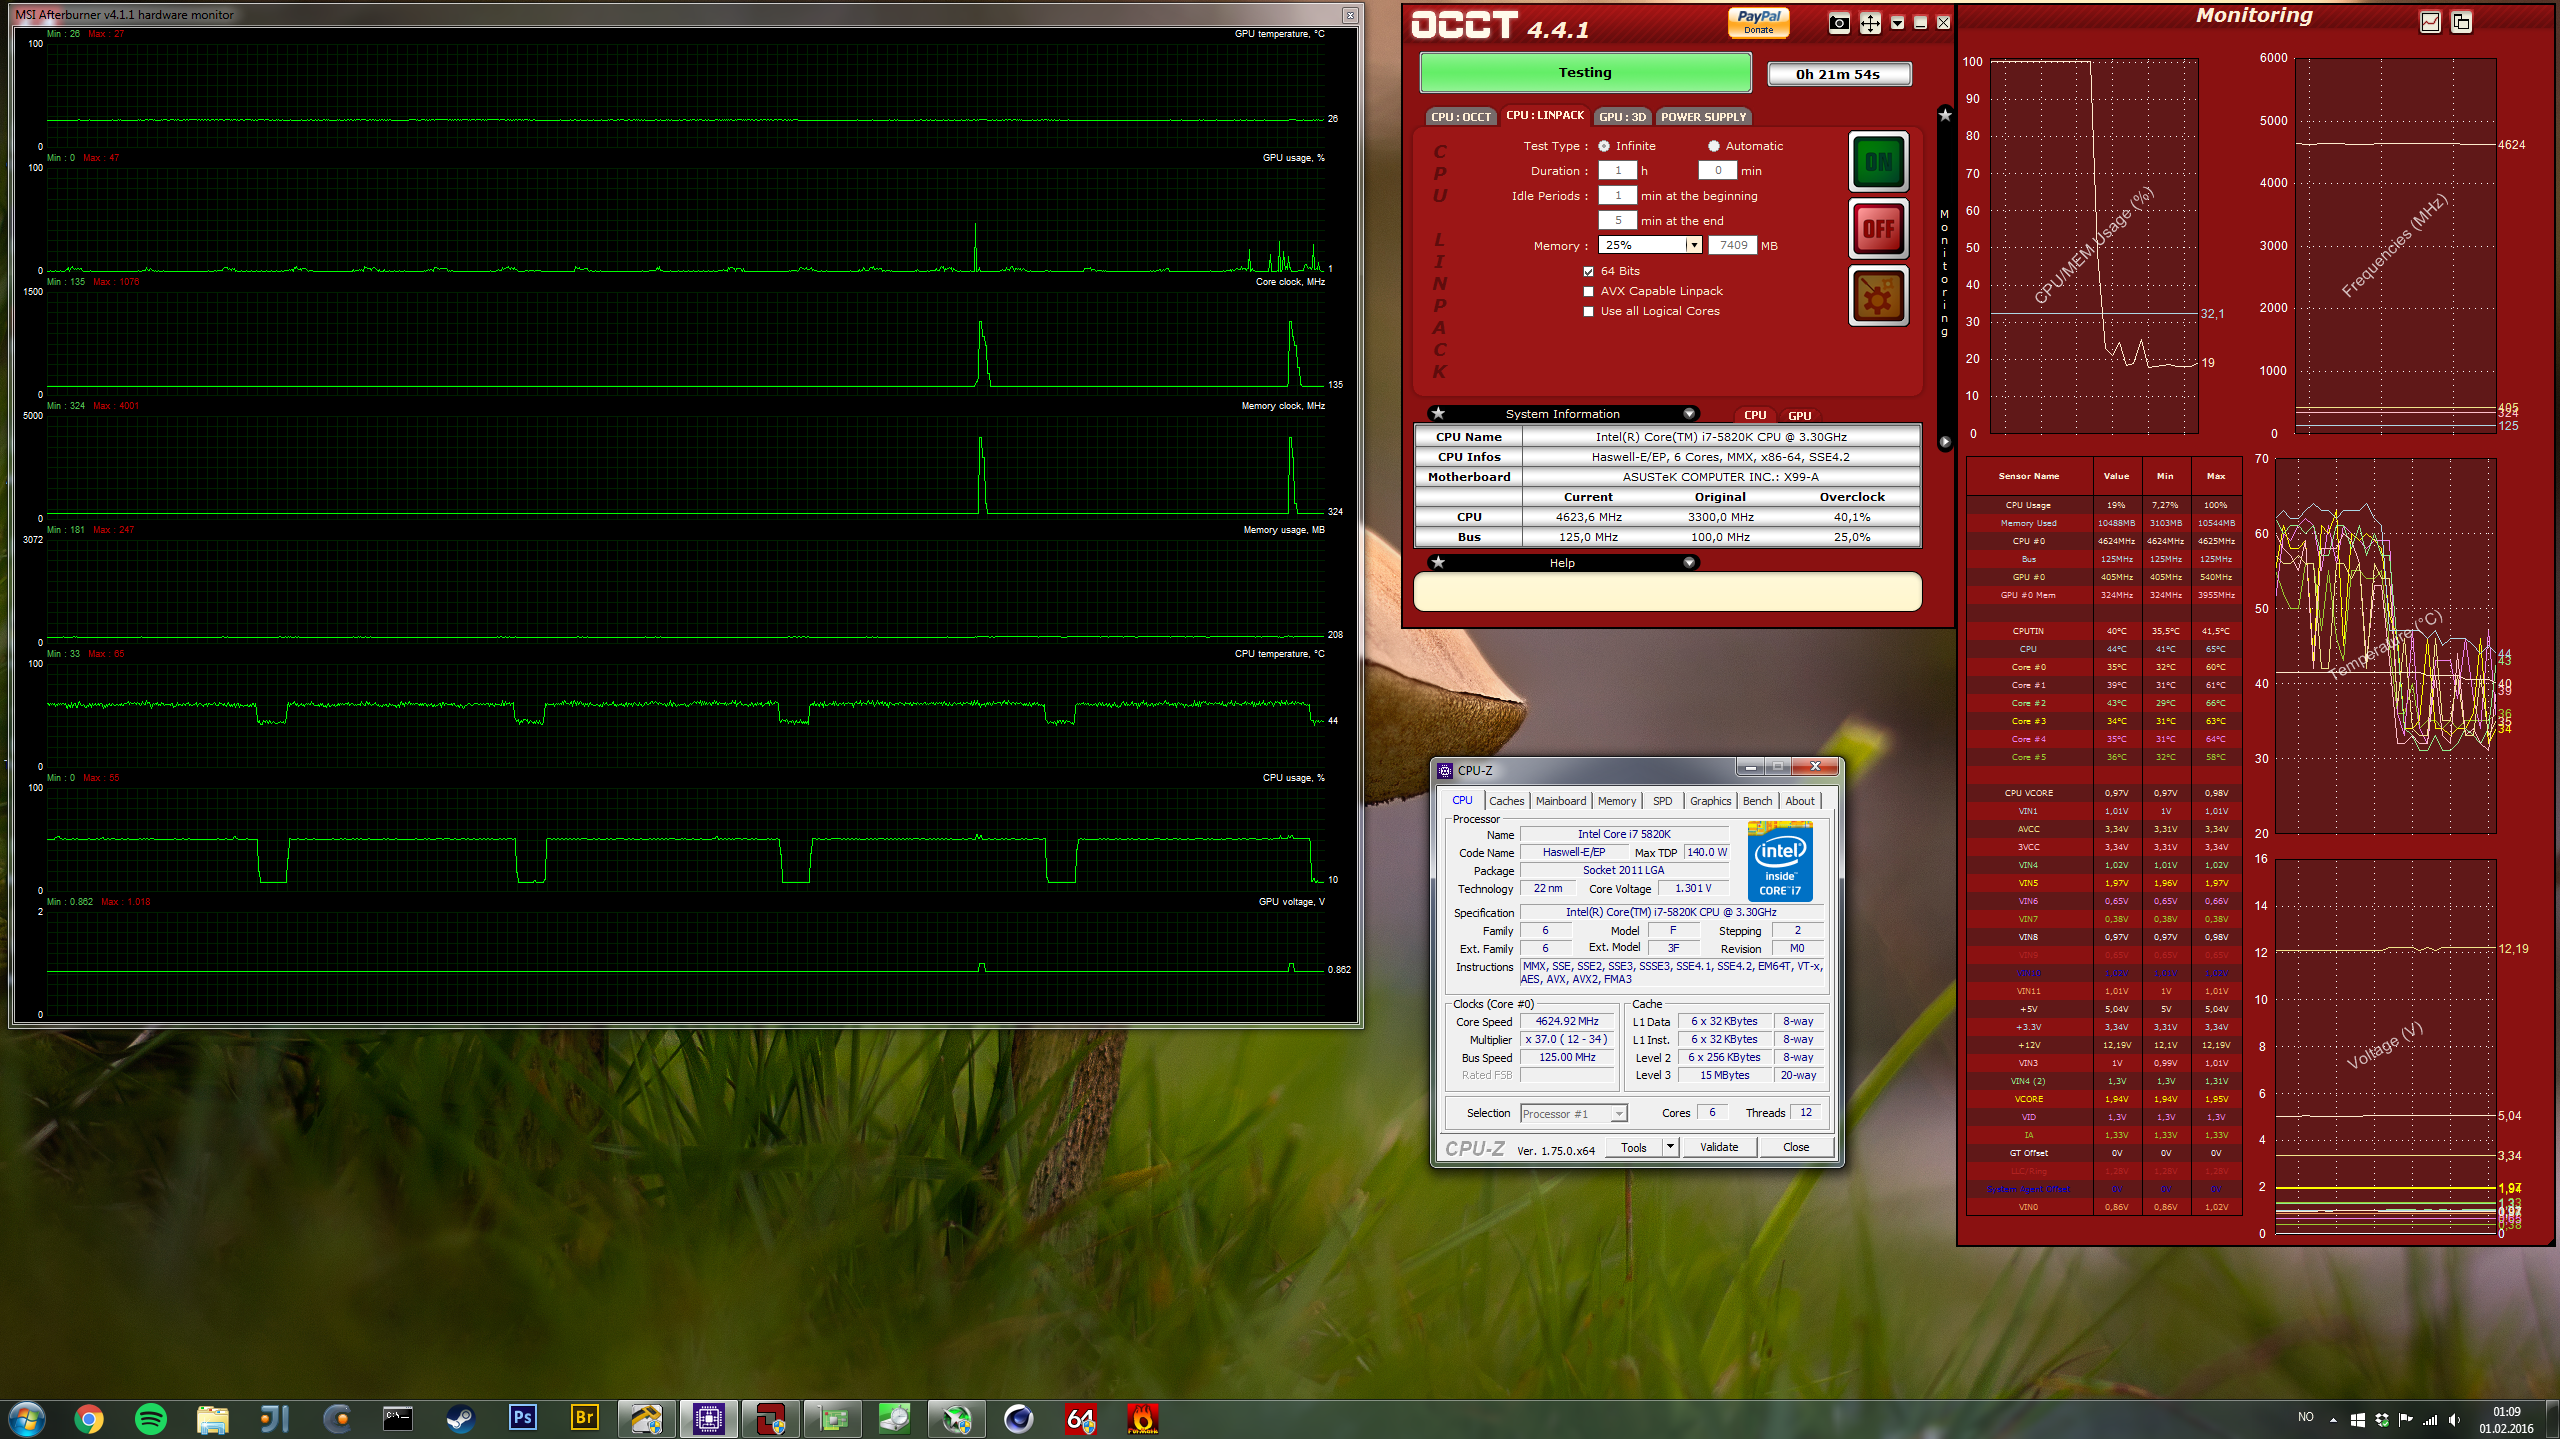Launch Google Chrome from taskbar
2560x1439 pixels.
pos(89,1419)
